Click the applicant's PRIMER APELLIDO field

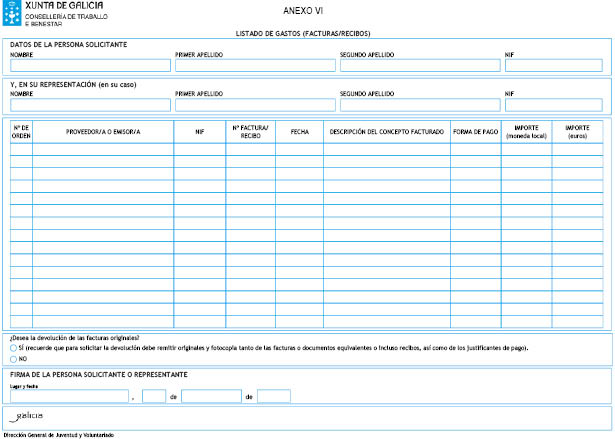tap(254, 66)
